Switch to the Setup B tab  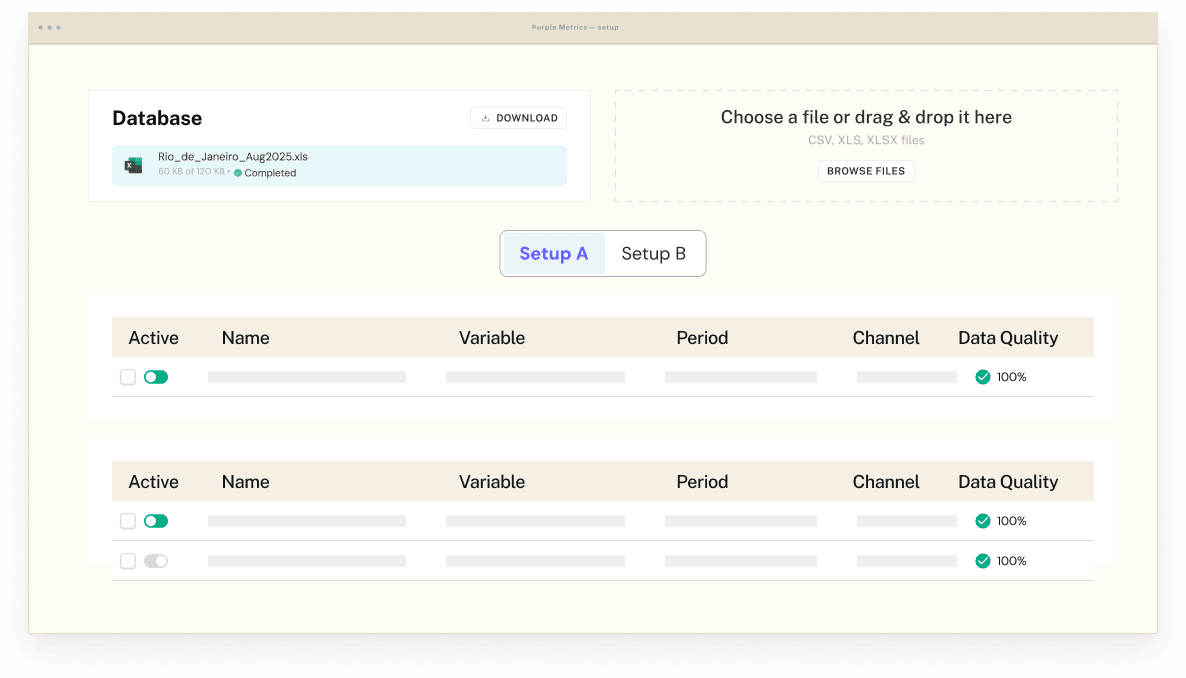654,253
